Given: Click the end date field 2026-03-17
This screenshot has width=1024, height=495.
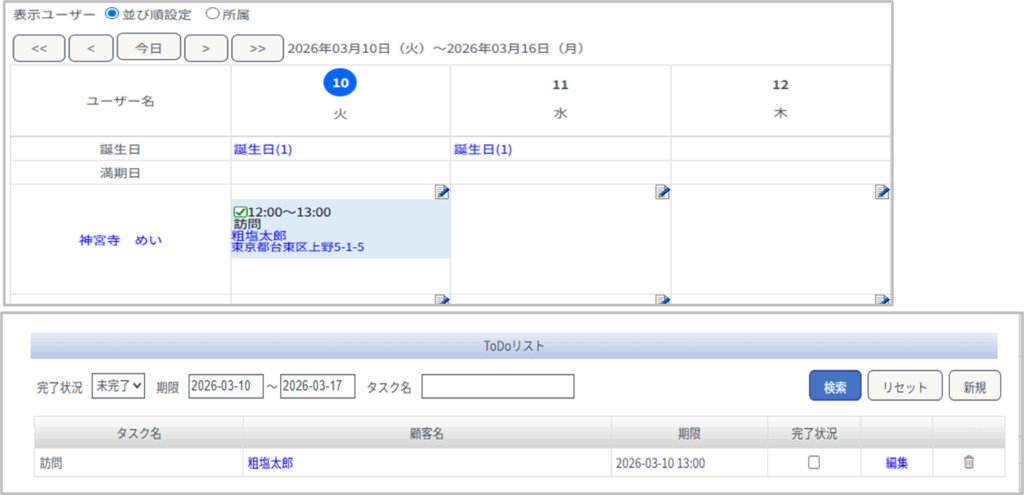Looking at the screenshot, I should click(x=317, y=386).
